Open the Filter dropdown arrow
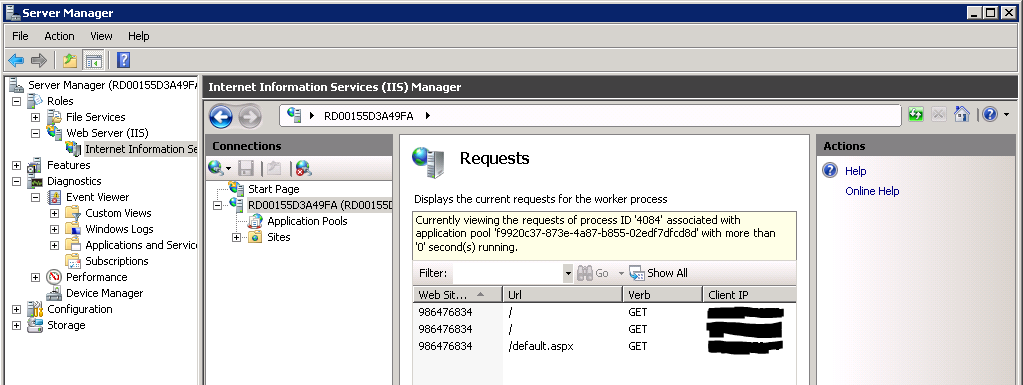1023x385 pixels. (x=568, y=273)
